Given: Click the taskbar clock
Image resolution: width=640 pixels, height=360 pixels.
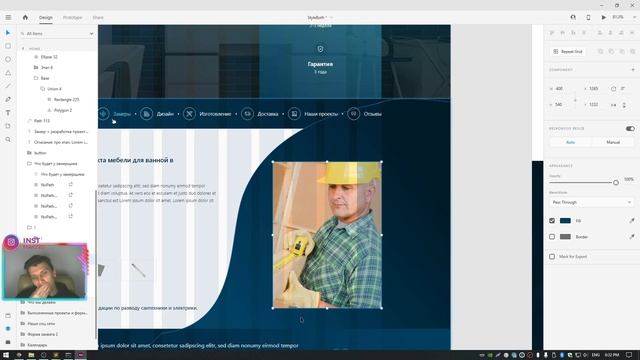Looking at the screenshot, I should 612,355.
